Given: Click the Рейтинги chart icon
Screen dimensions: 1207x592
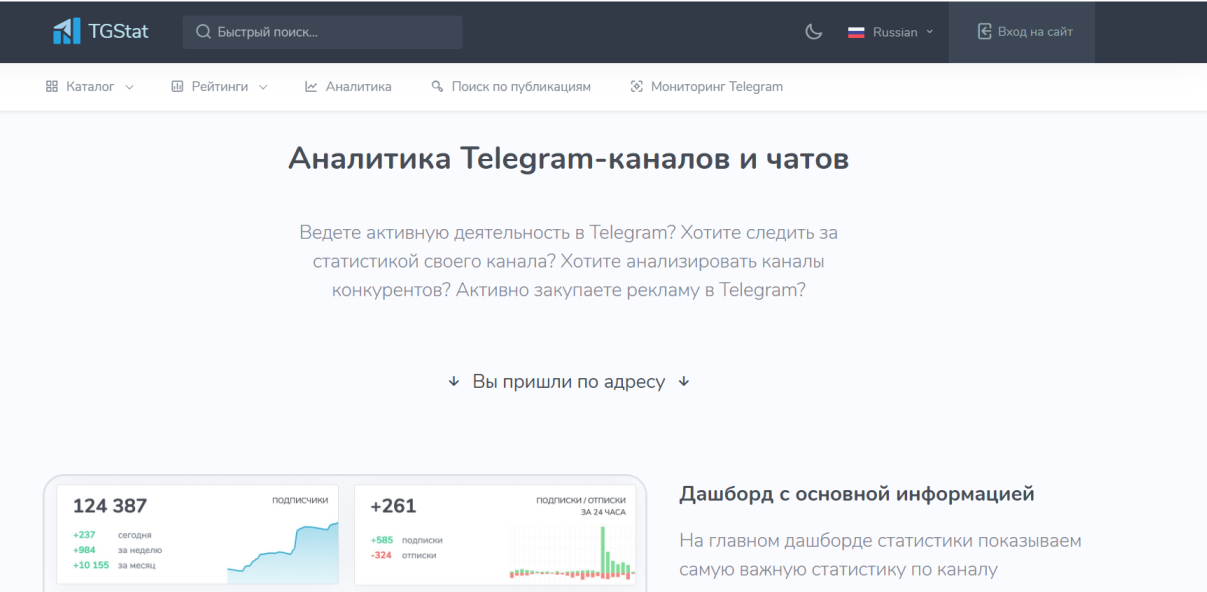Looking at the screenshot, I should [177, 87].
